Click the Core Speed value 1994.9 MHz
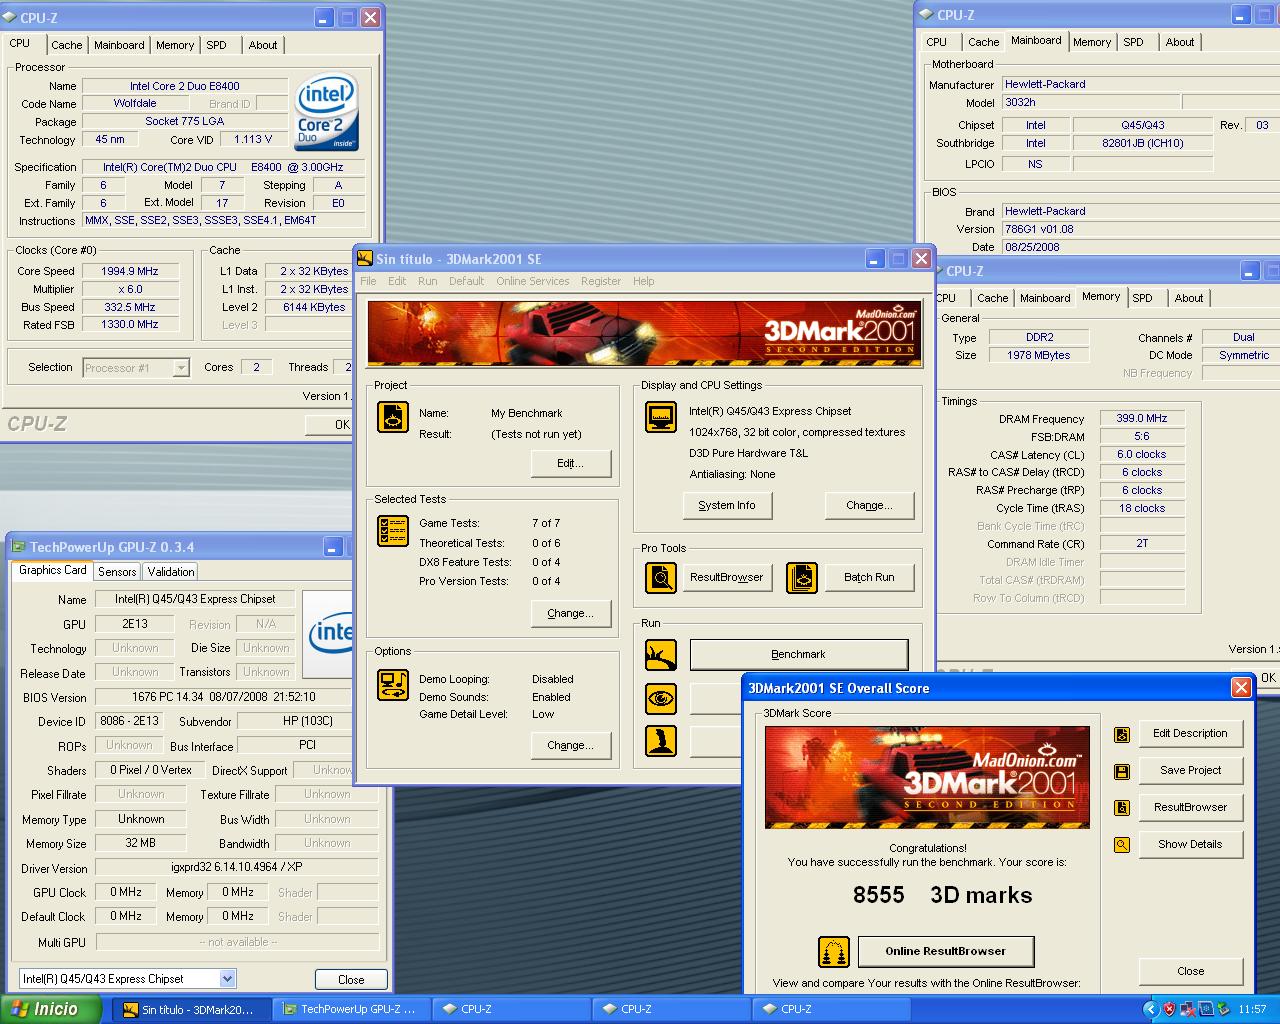1280x1024 pixels. tap(130, 271)
